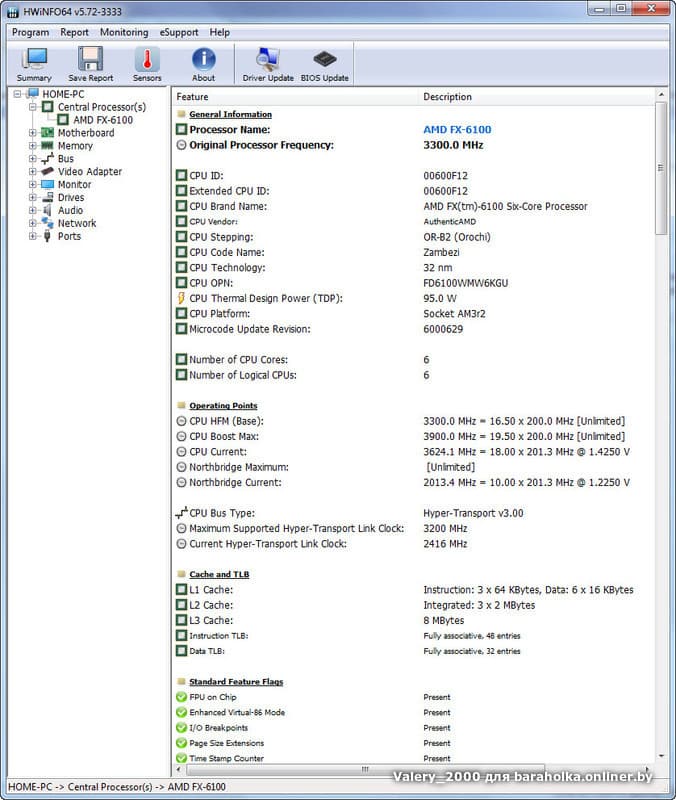Image resolution: width=676 pixels, height=800 pixels.
Task: Open the Program menu
Action: tap(31, 32)
